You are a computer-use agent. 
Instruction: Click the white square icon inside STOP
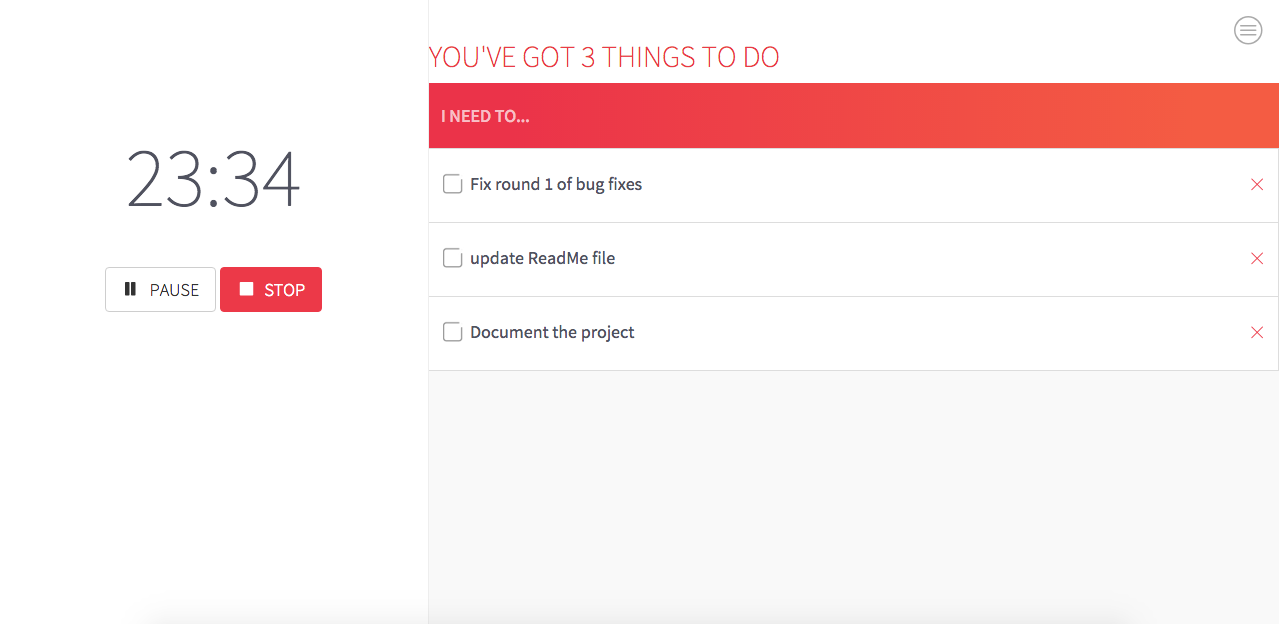point(246,289)
